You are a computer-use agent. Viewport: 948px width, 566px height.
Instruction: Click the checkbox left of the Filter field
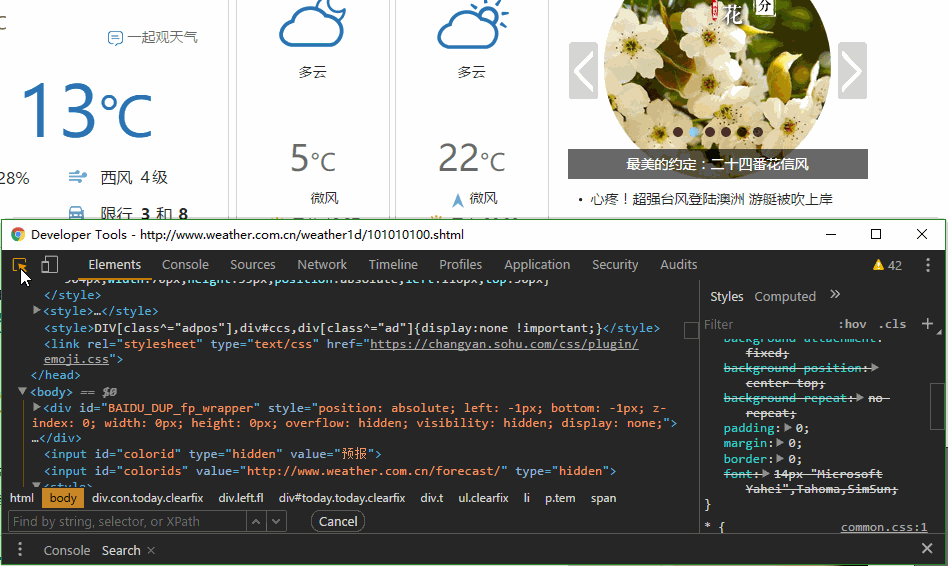coord(691,330)
